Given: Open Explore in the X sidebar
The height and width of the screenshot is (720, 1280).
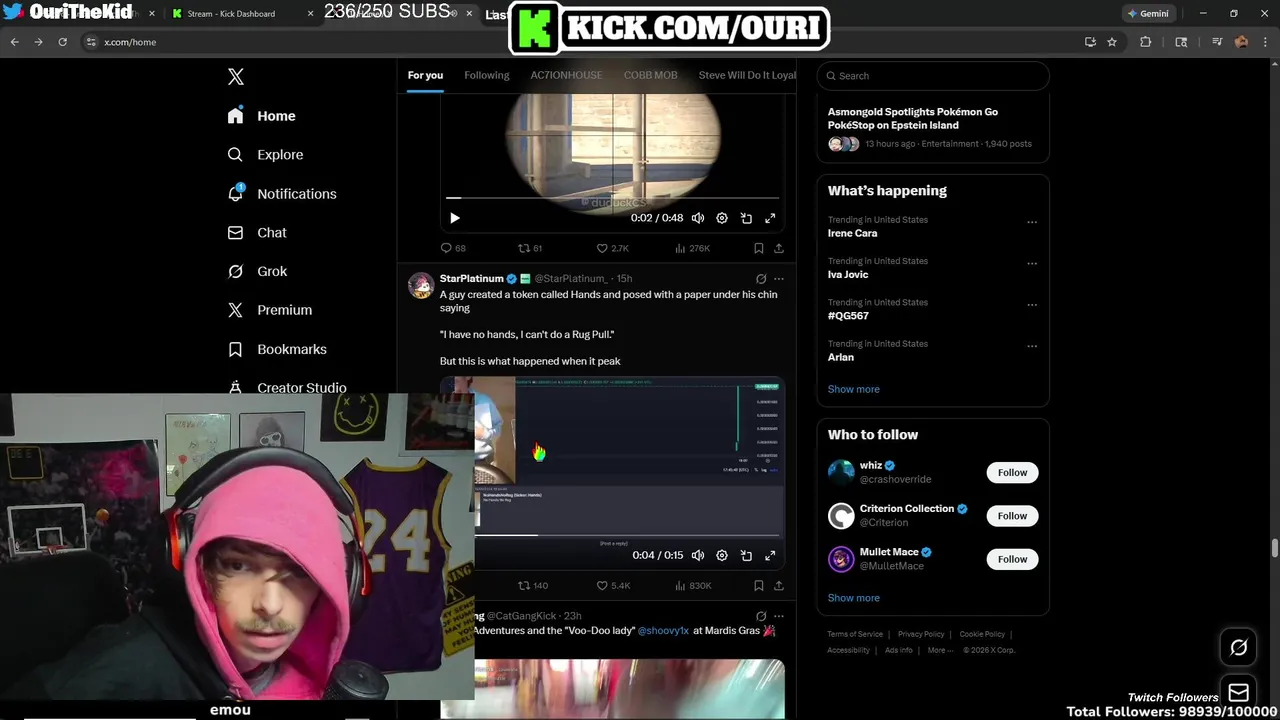Looking at the screenshot, I should (265, 155).
